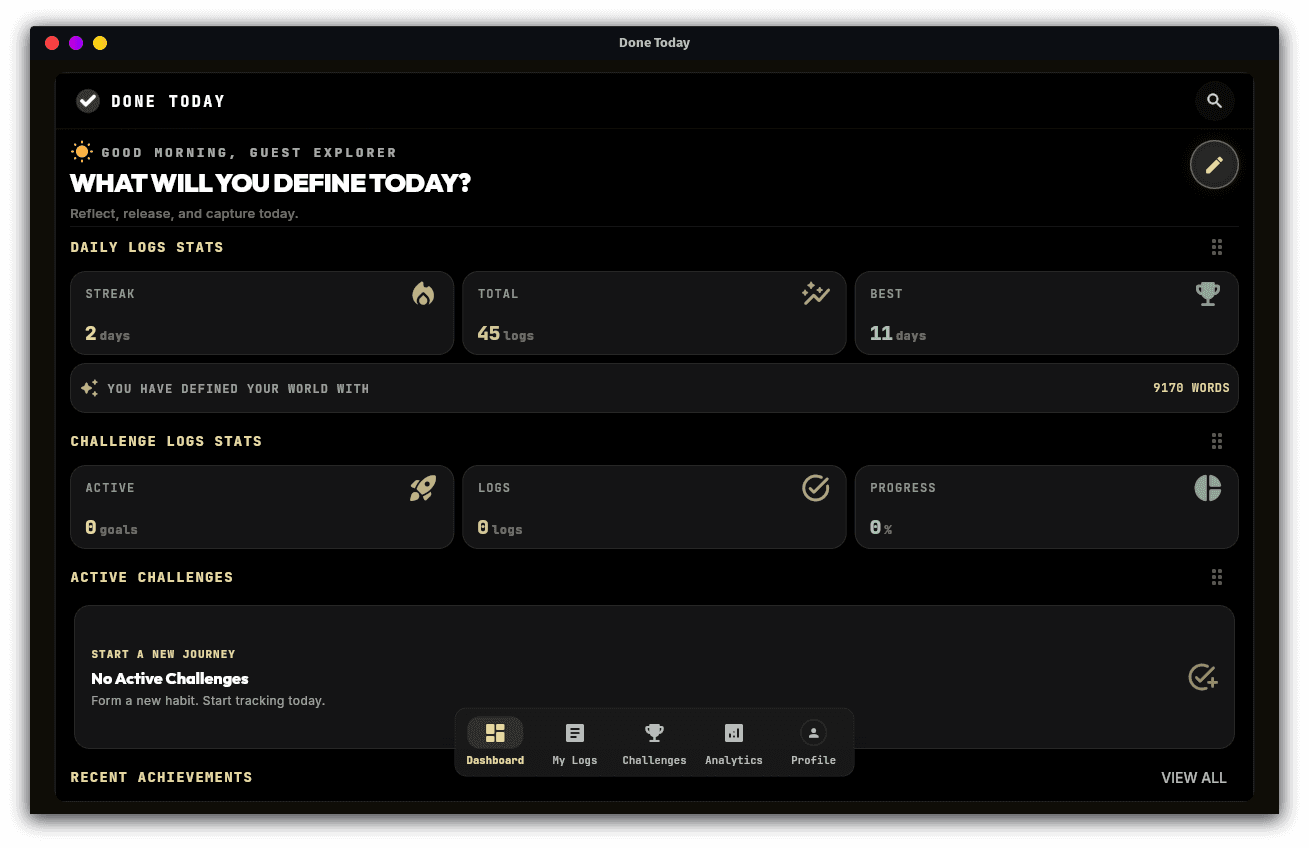Click the ACTIVE CHALLENGES heading
This screenshot has width=1309, height=848.
coord(152,577)
